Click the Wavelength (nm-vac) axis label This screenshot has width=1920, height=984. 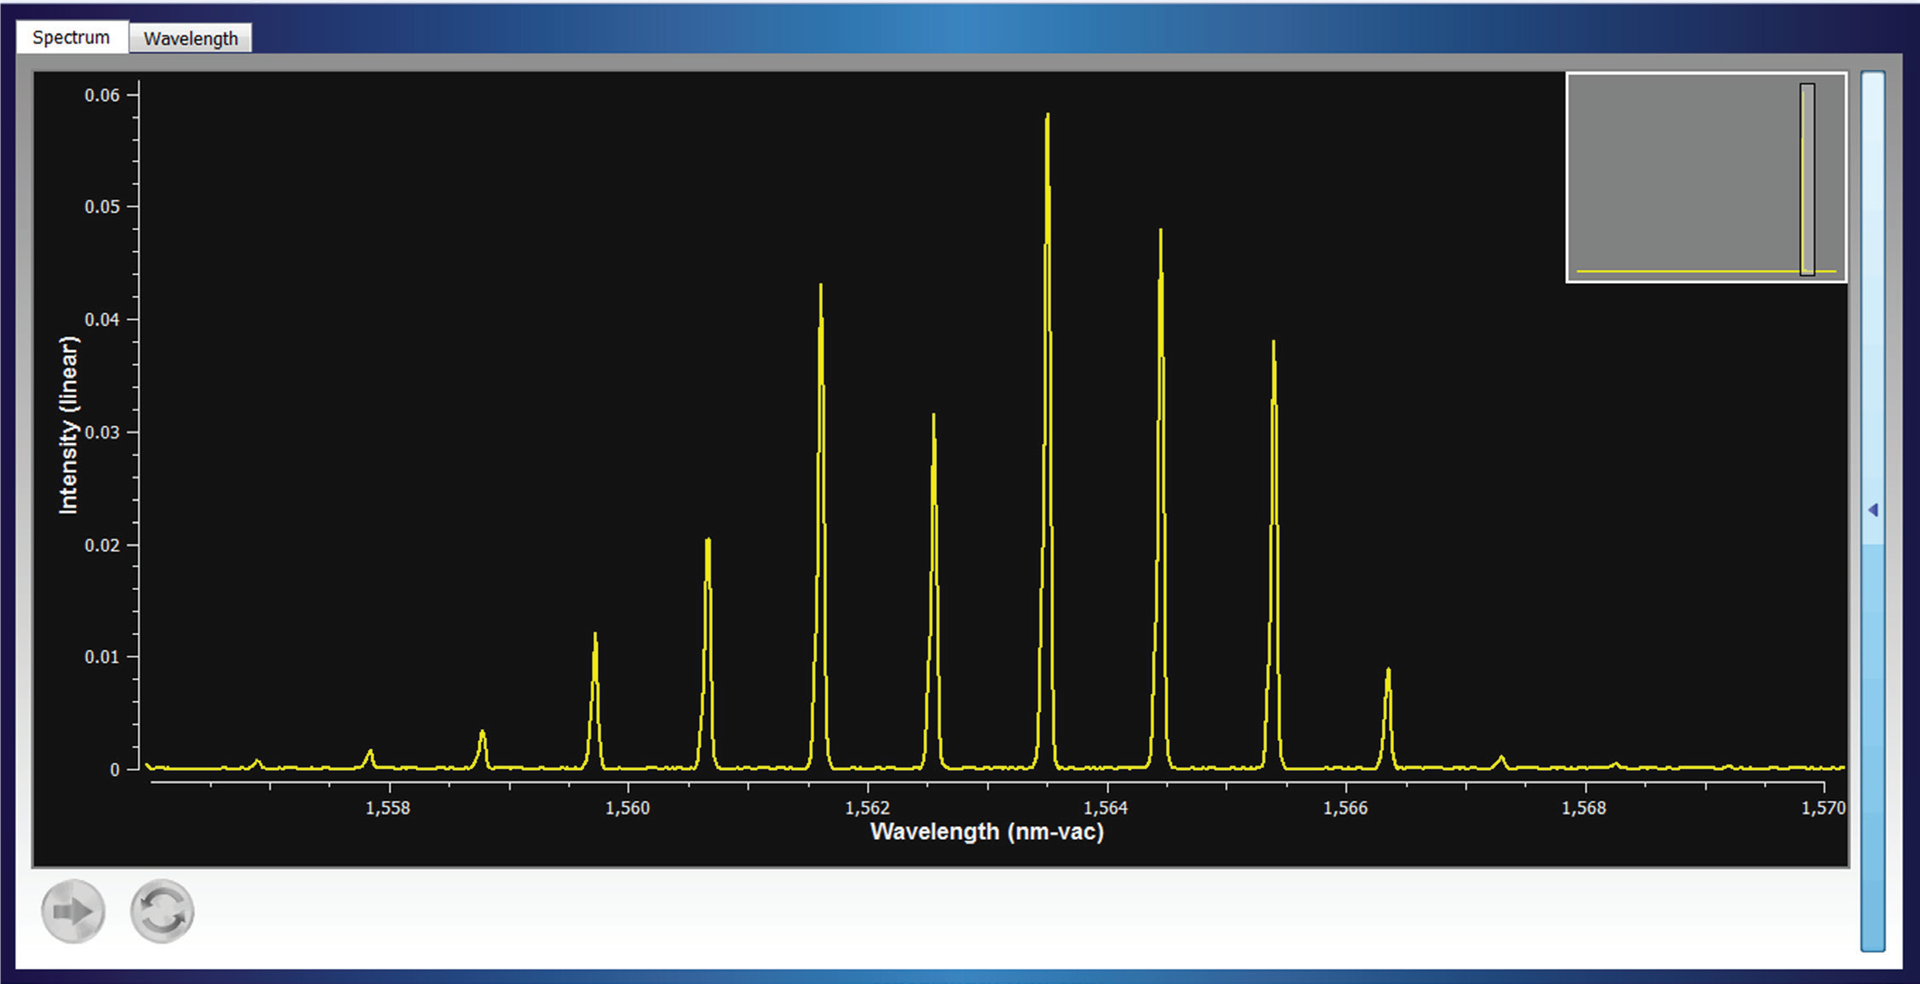pos(986,831)
